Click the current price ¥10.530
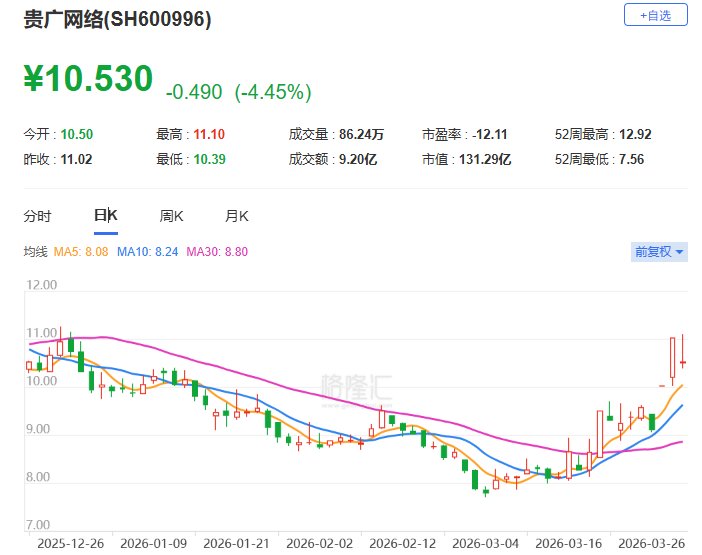The image size is (702, 555). (89, 79)
